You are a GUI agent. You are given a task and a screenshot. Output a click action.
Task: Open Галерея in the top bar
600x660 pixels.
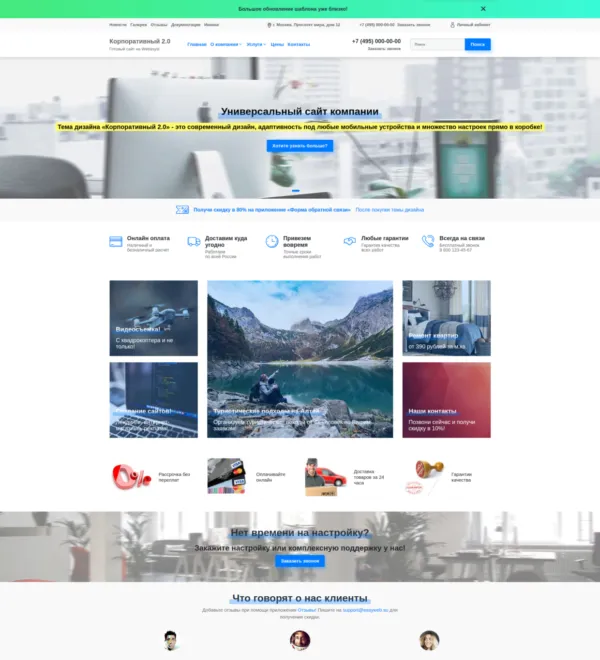point(139,25)
